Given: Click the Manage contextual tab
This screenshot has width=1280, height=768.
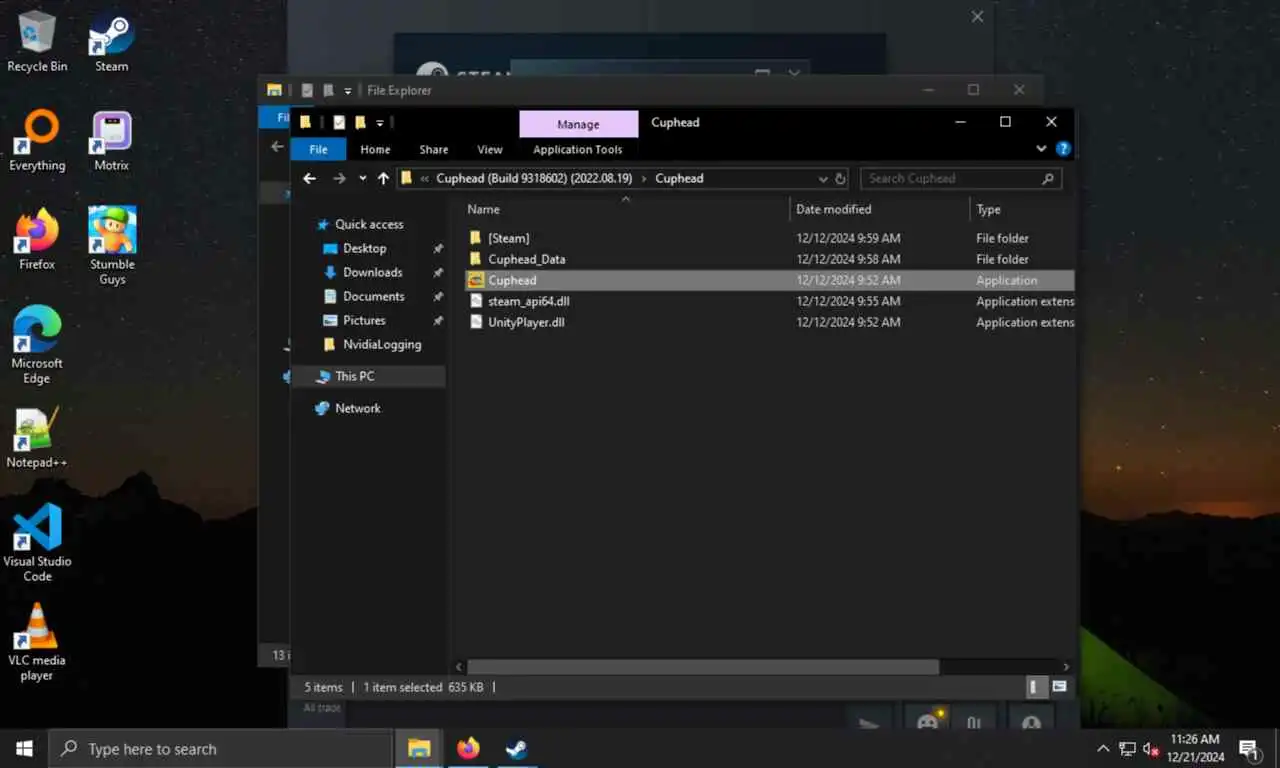Looking at the screenshot, I should click(578, 124).
